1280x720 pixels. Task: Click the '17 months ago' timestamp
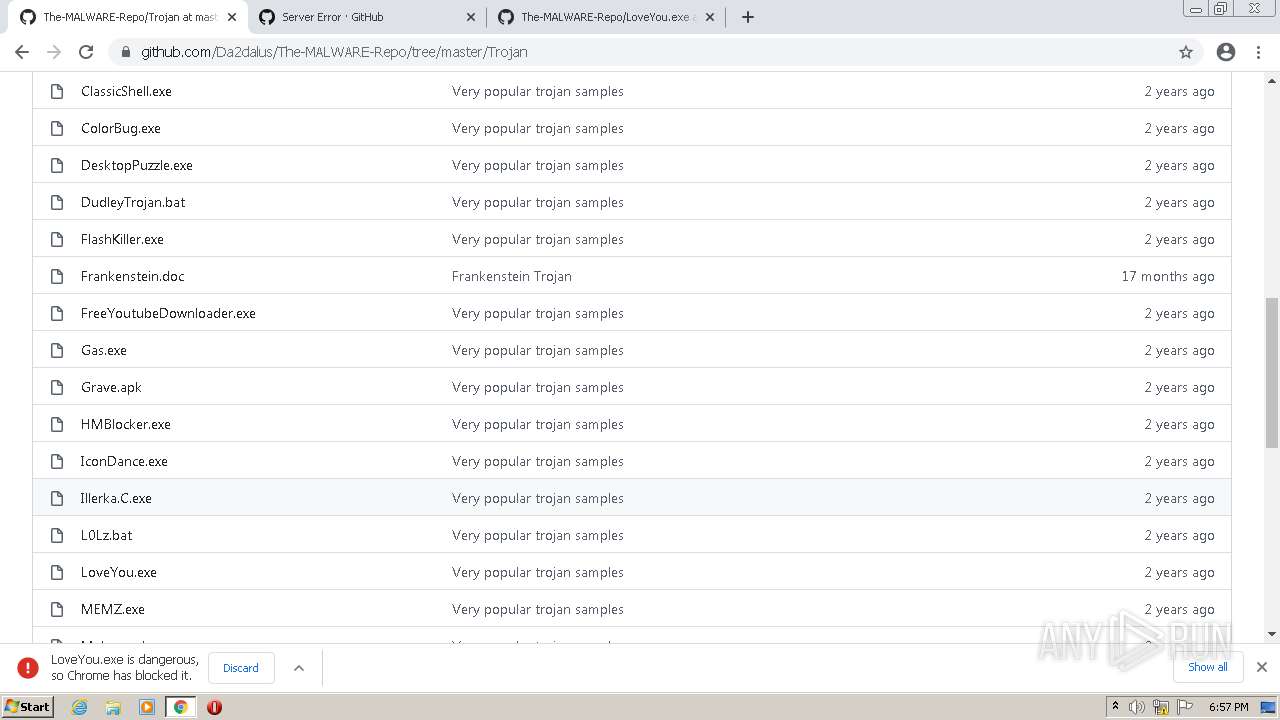click(x=1168, y=276)
